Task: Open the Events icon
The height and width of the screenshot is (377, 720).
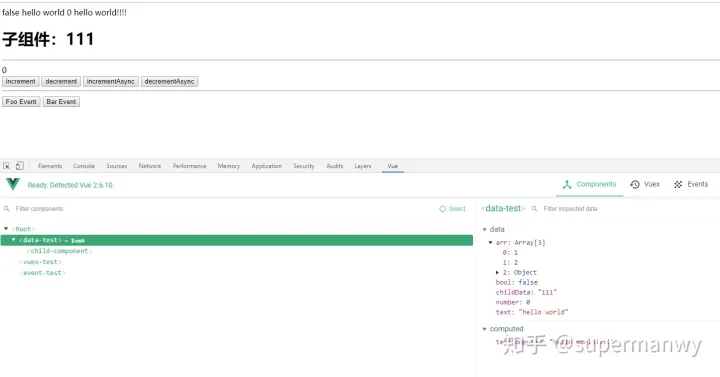Action: [678, 185]
